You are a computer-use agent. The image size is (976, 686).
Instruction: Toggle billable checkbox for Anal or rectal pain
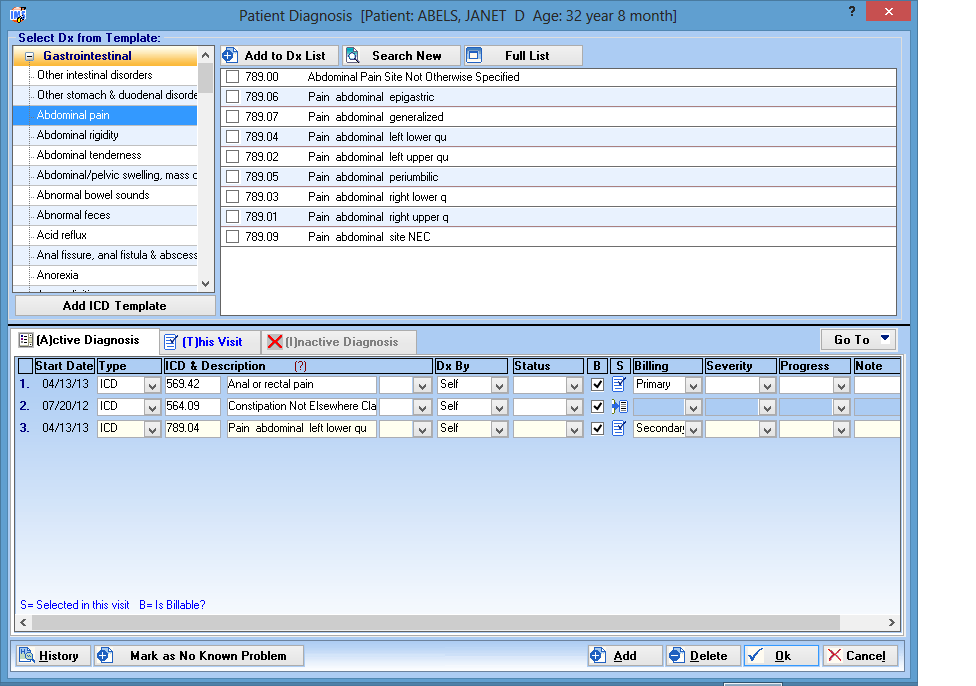click(x=598, y=384)
